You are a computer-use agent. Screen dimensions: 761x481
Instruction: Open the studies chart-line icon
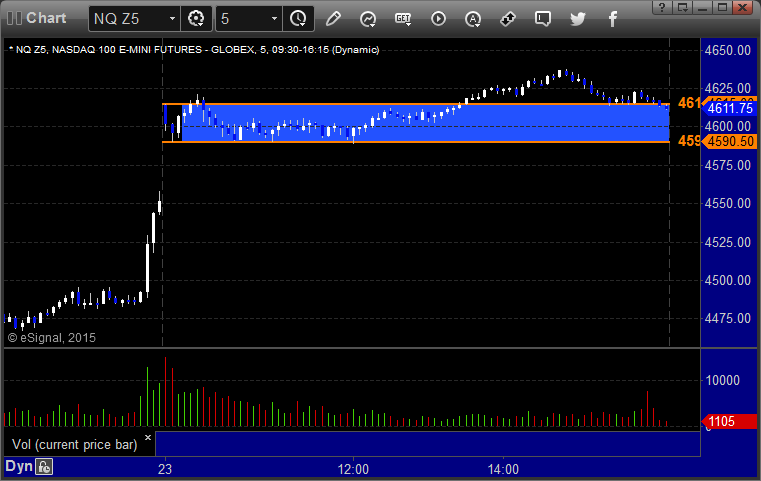[368, 18]
